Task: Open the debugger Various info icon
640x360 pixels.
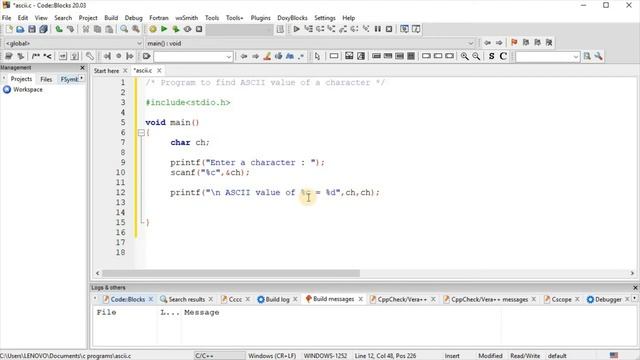Action: [416, 29]
